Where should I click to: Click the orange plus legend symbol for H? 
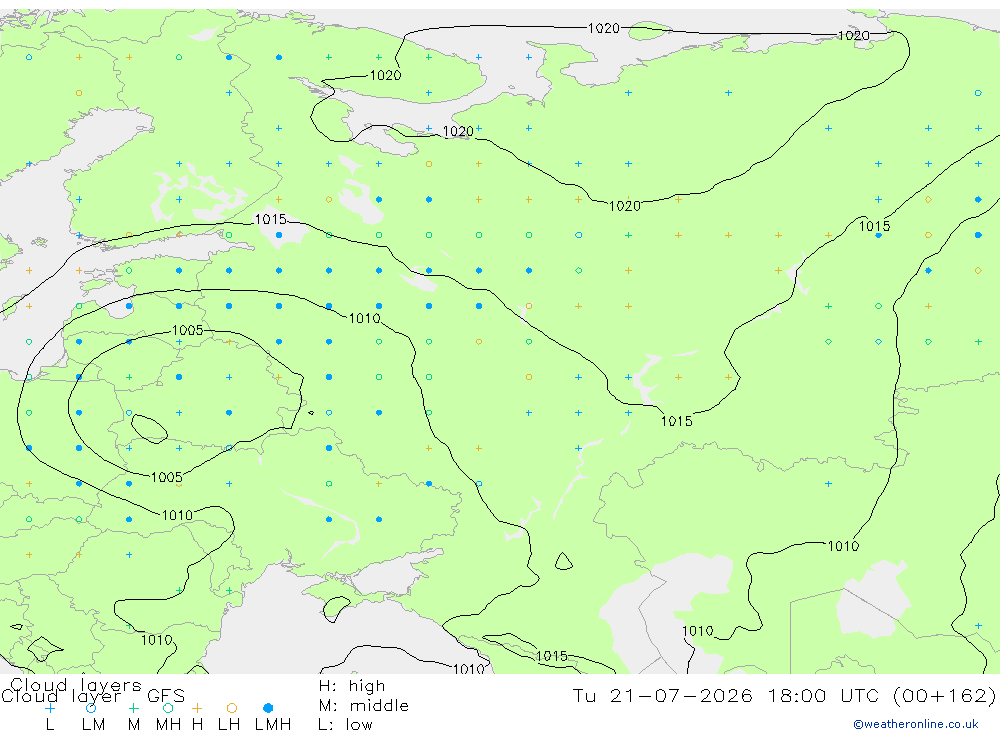[x=197, y=708]
